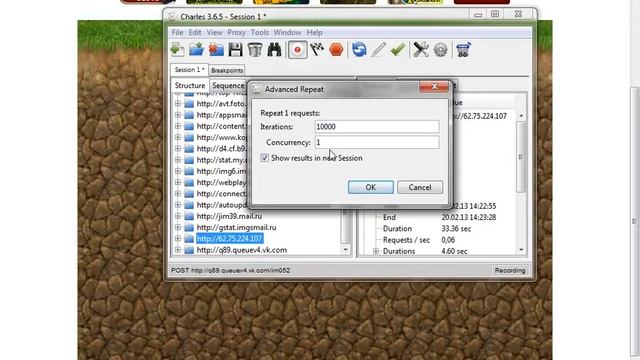This screenshot has height=360, width=640.
Task: Click the http://webplay folder icon
Action: pyautogui.click(x=189, y=182)
